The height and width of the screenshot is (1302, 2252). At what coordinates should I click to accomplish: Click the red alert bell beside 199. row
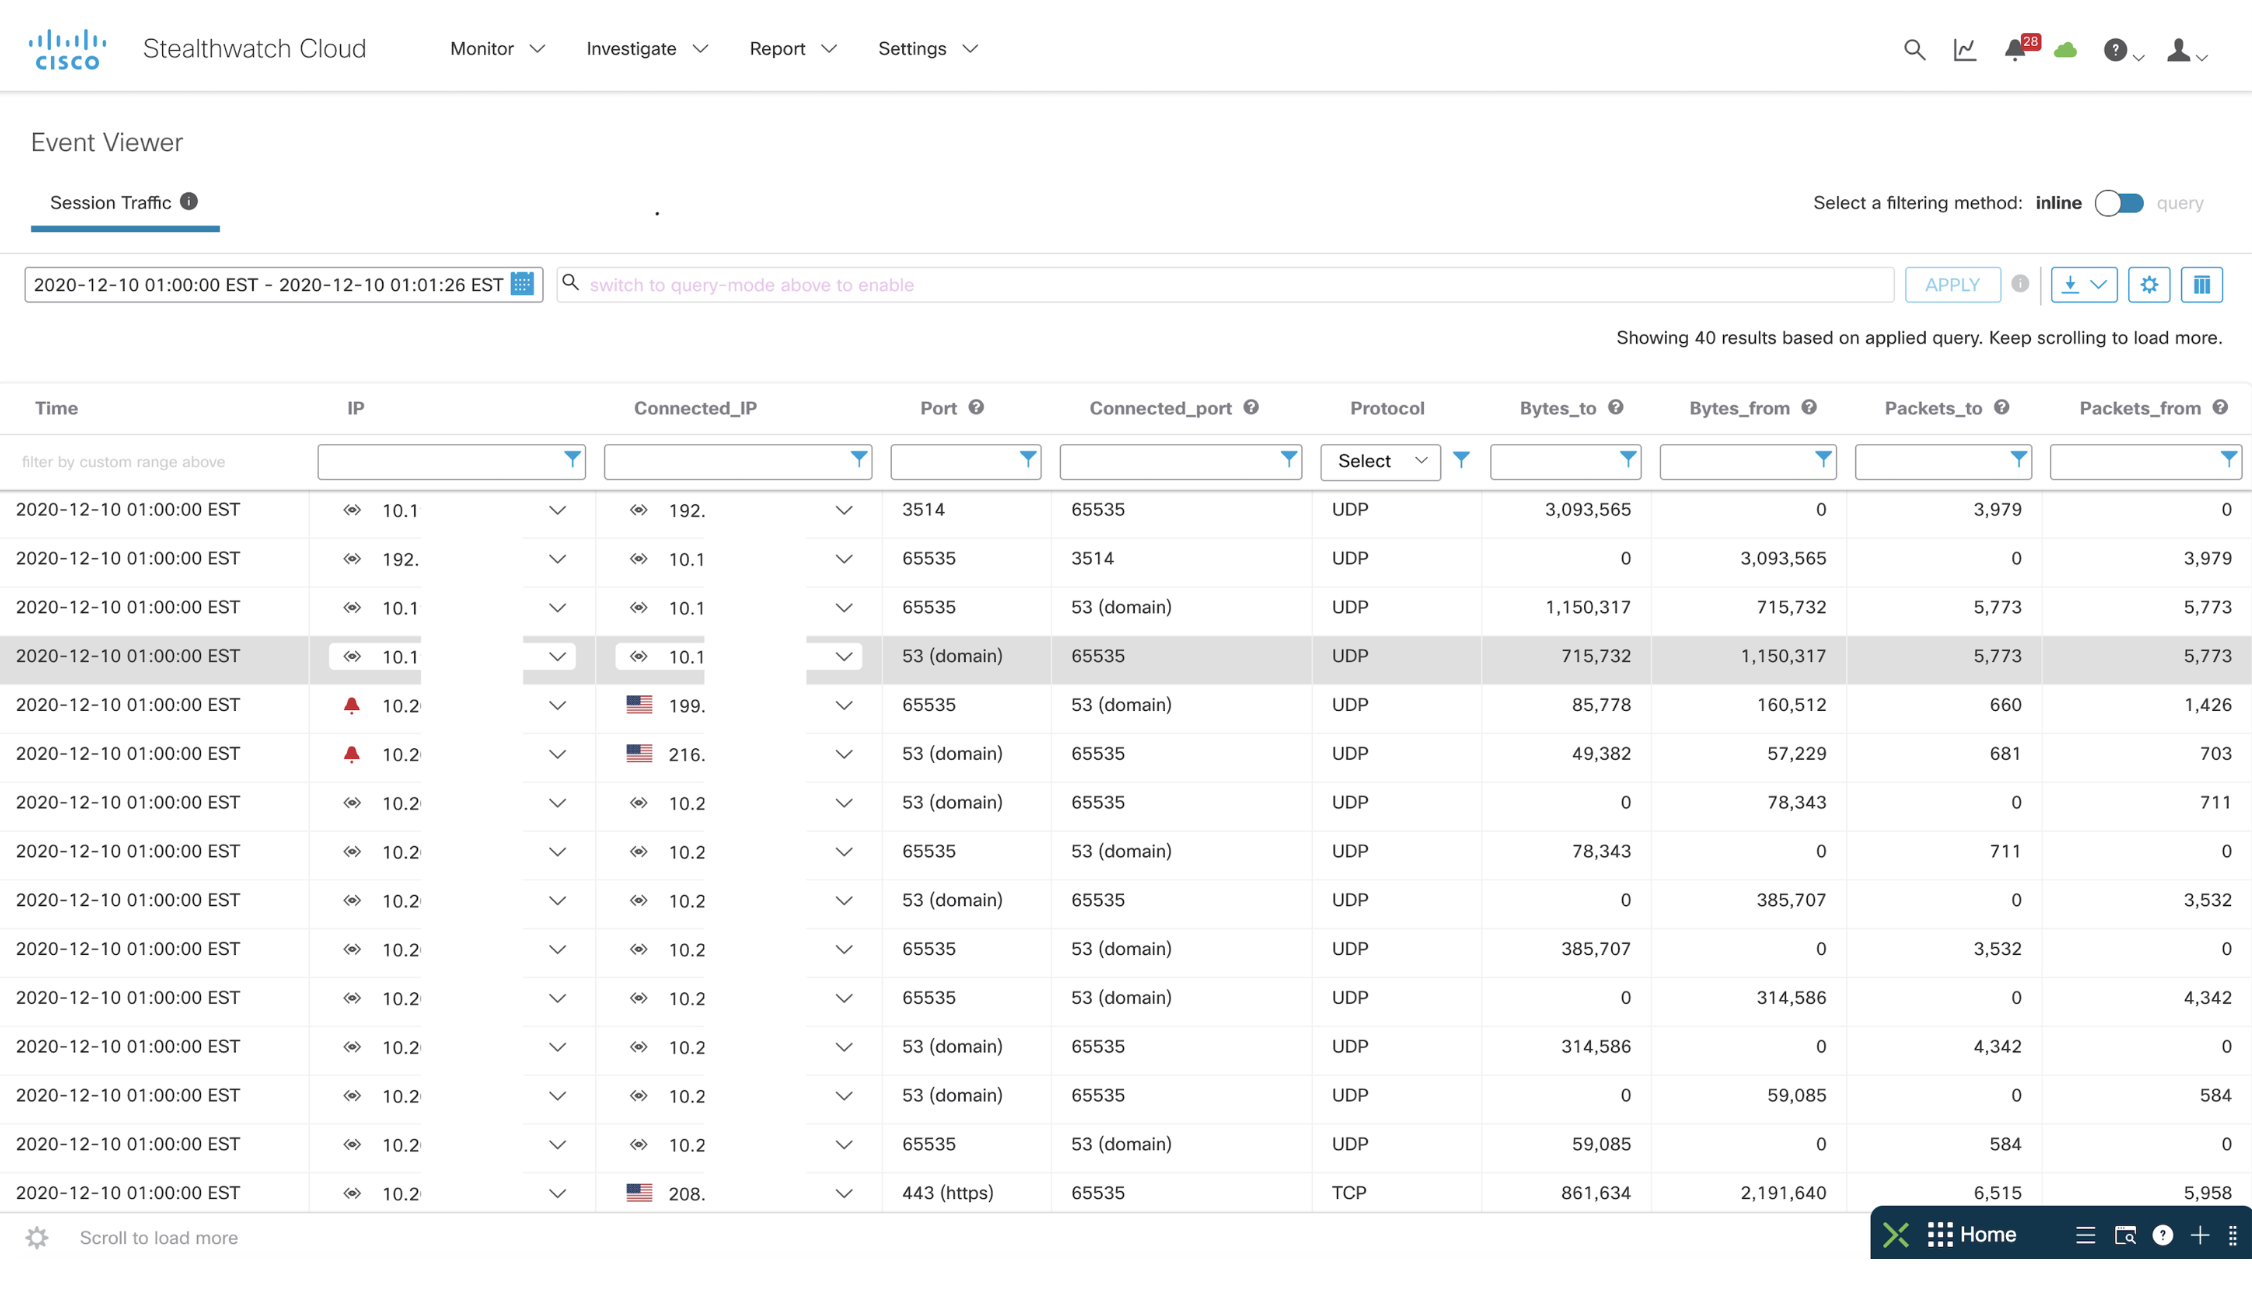point(352,705)
